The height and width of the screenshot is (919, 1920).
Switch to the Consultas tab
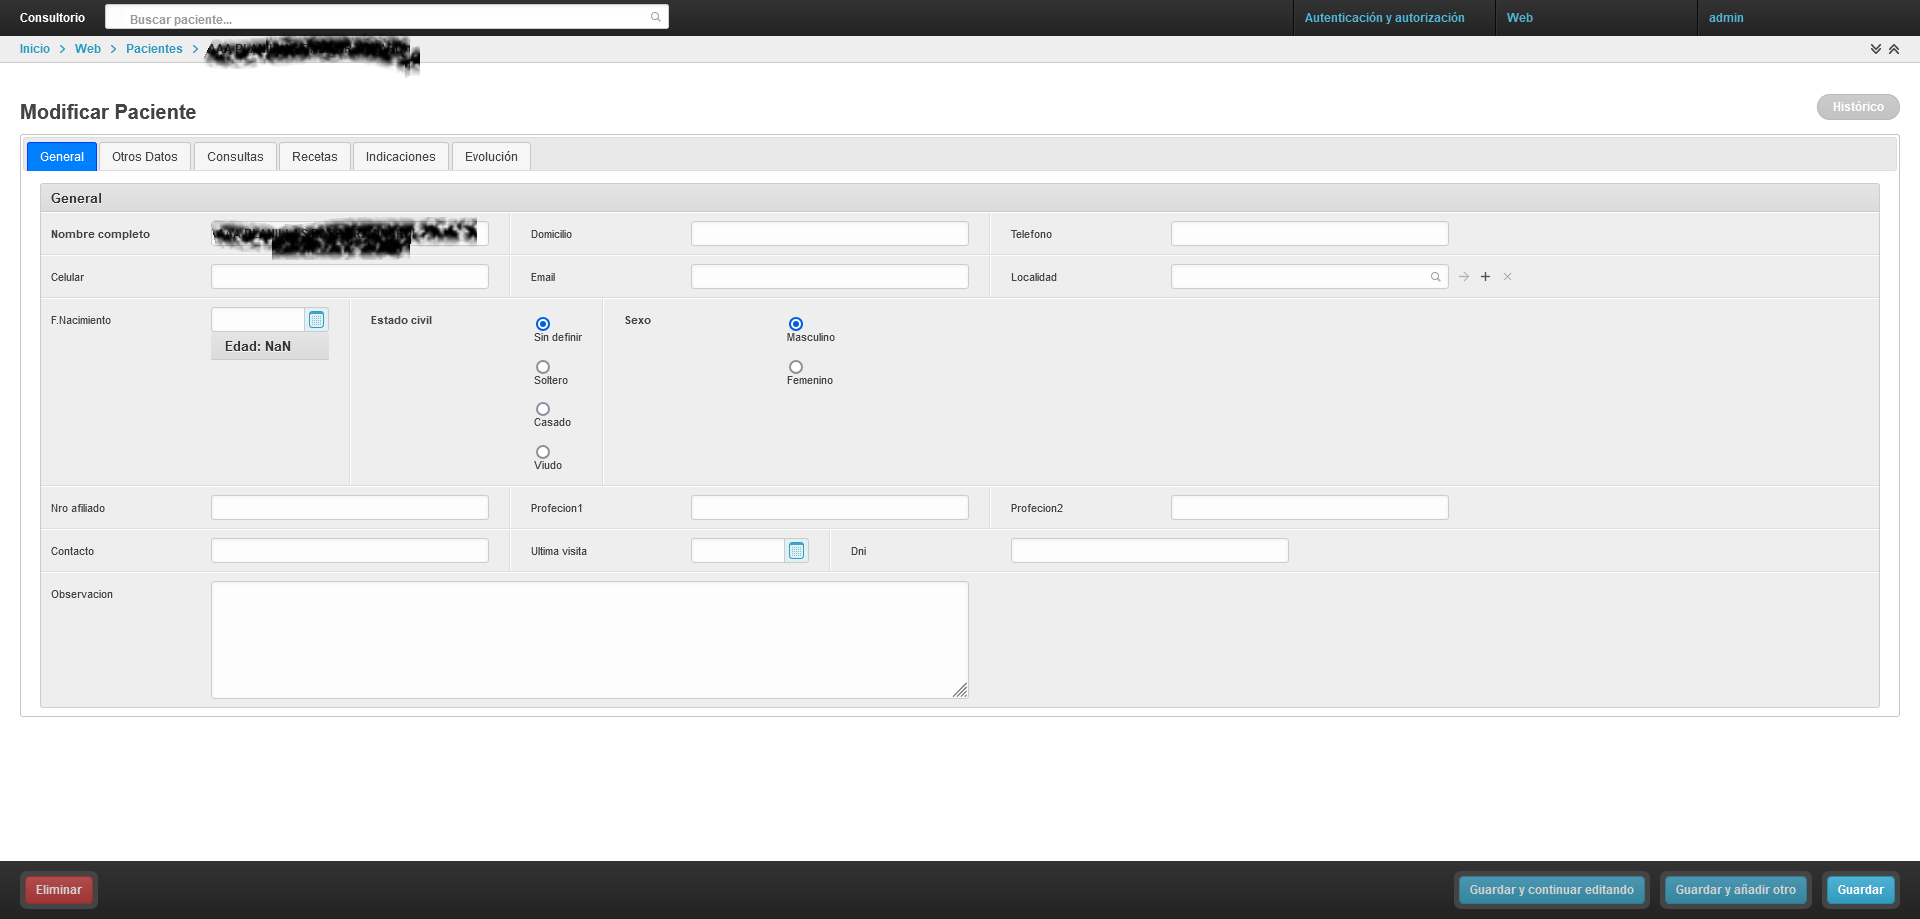point(235,157)
